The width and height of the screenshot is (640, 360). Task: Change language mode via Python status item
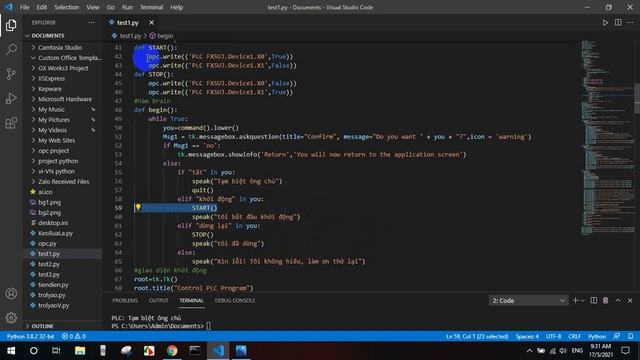click(x=597, y=336)
